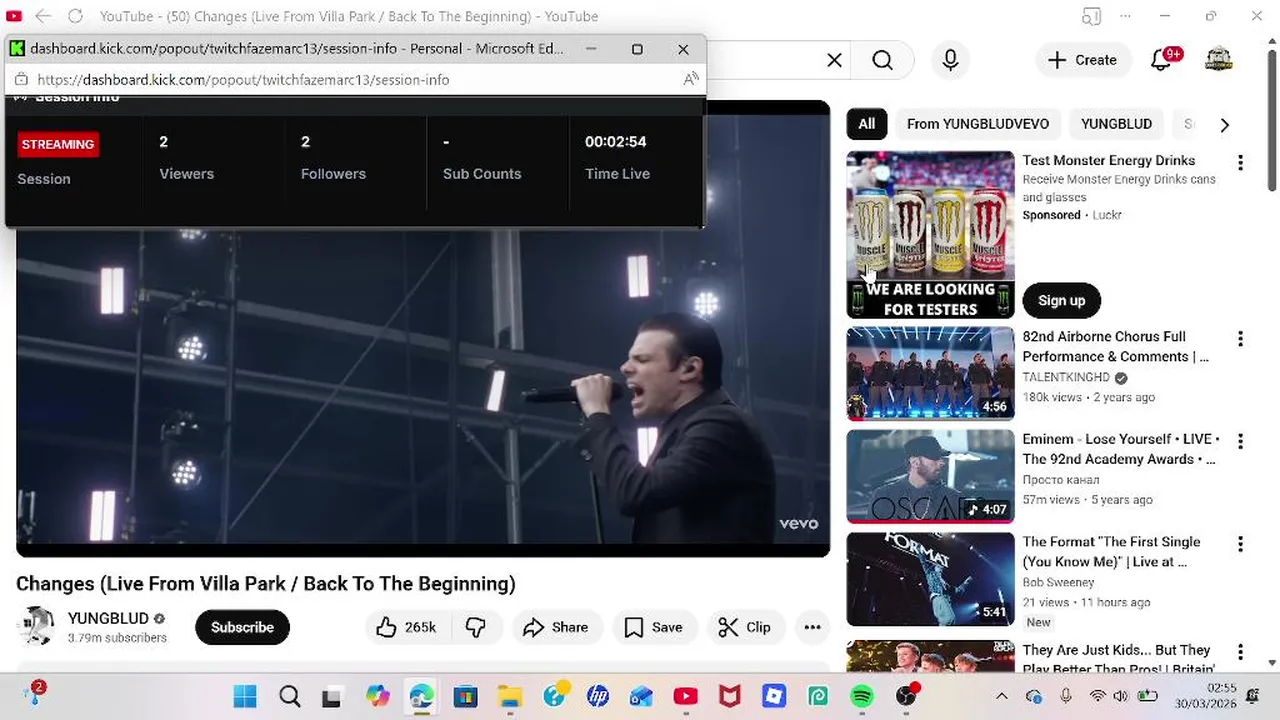Open options for Eminem Lose Yourself video
The width and height of the screenshot is (1280, 720).
[1240, 441]
